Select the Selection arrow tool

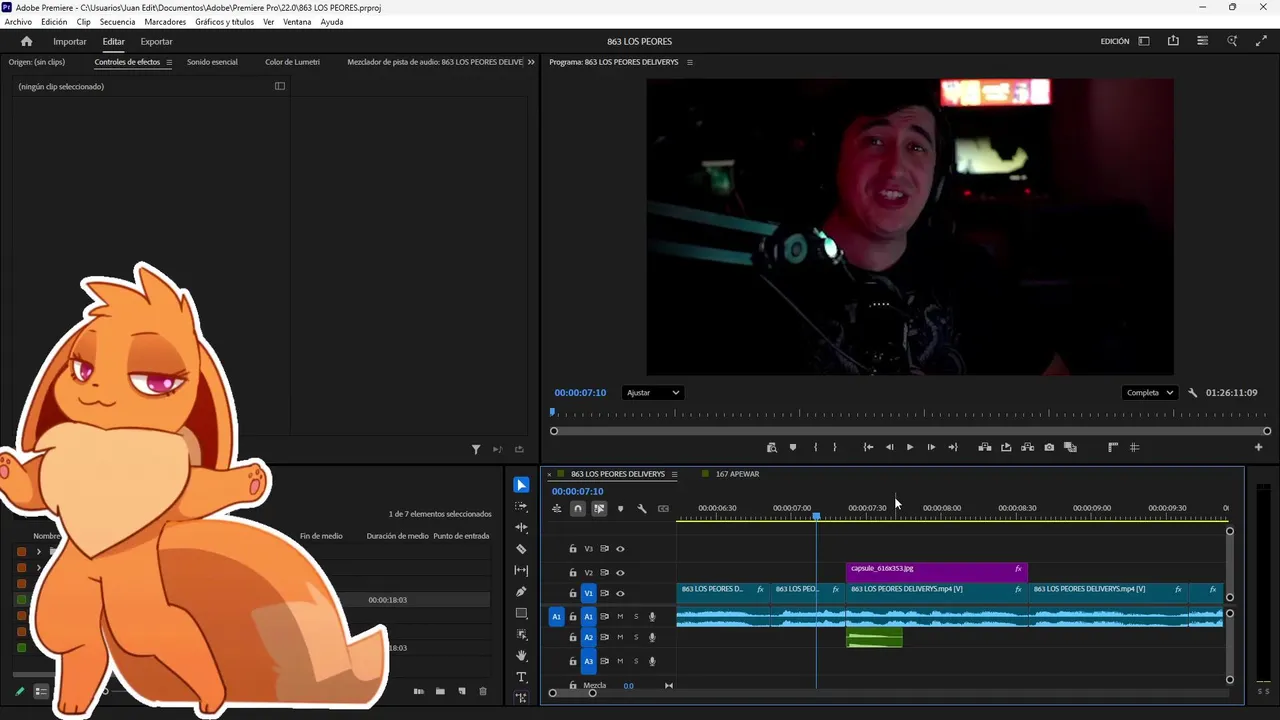coord(521,485)
